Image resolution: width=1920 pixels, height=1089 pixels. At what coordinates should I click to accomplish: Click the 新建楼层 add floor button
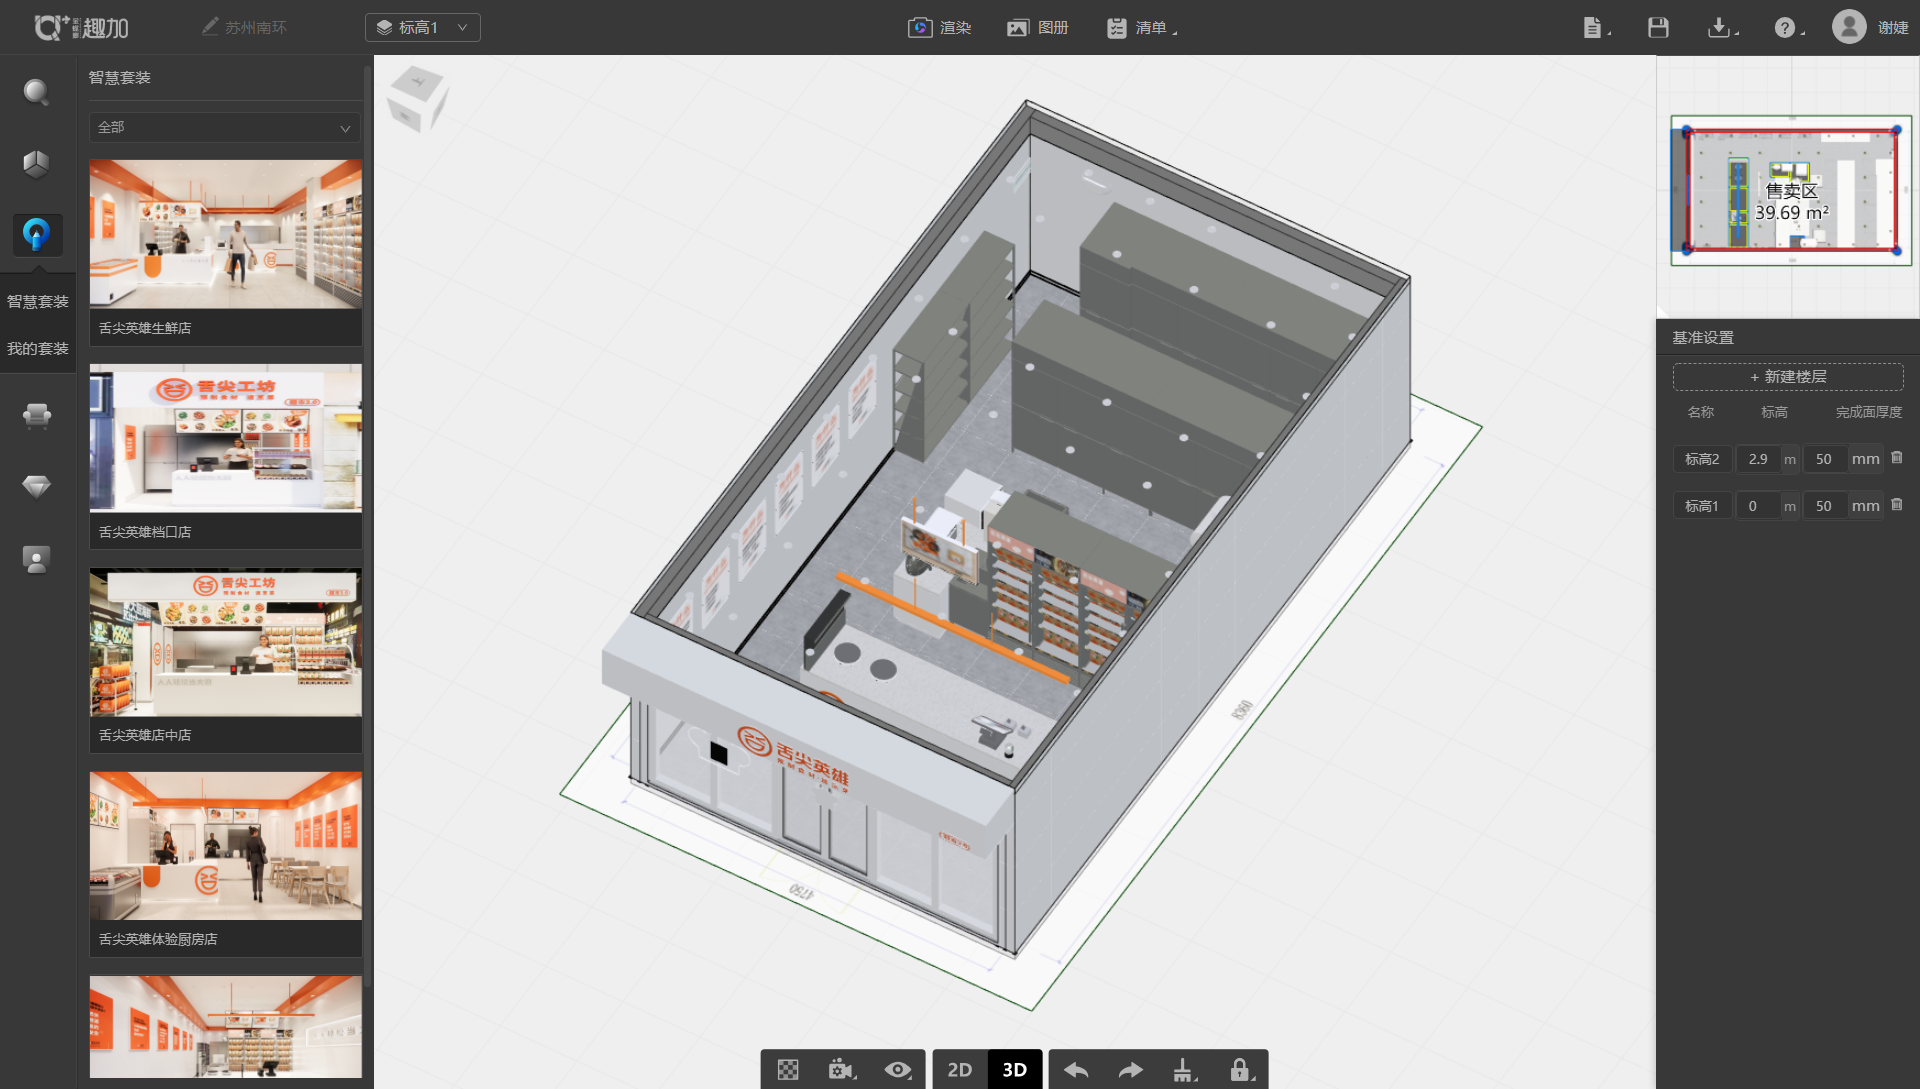point(1787,377)
